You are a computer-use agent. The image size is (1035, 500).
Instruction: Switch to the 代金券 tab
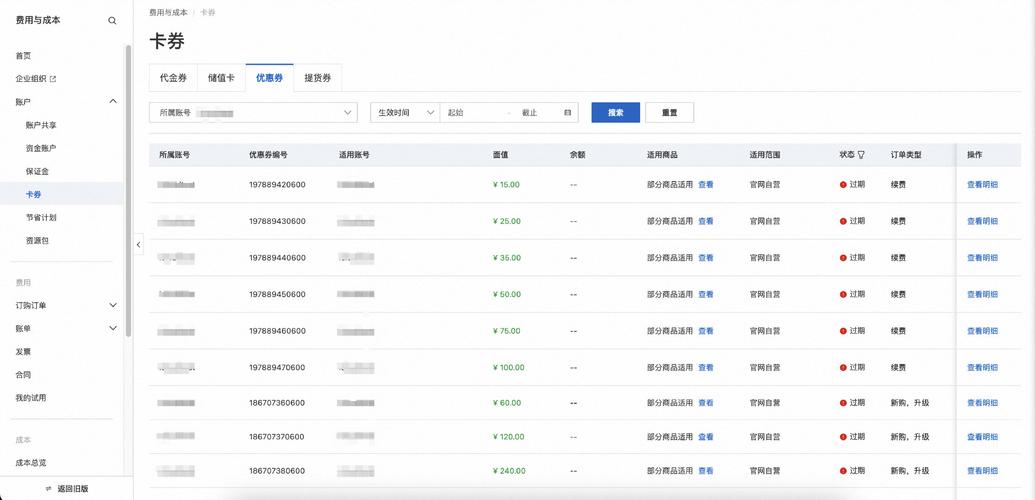click(173, 78)
